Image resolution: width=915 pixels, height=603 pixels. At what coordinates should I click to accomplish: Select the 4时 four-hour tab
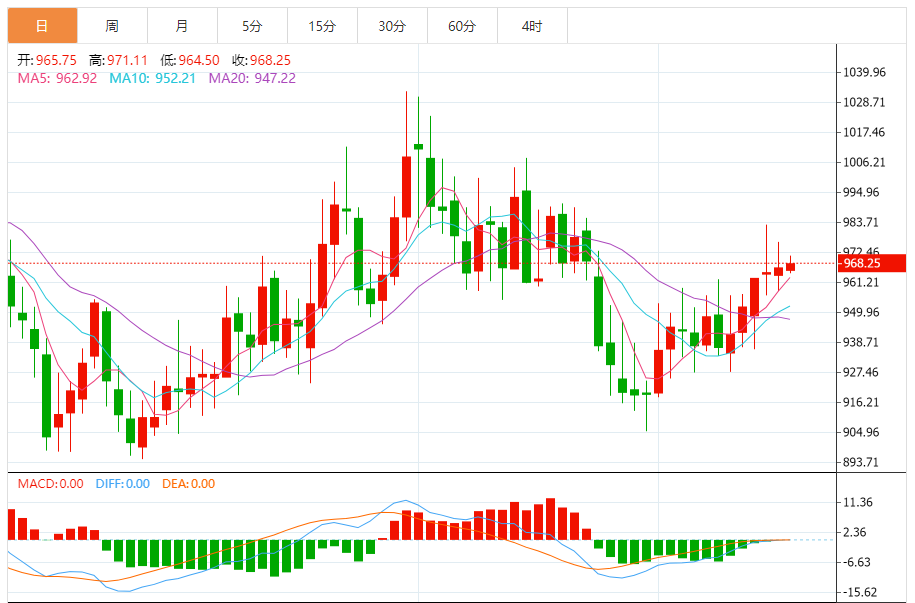pos(532,26)
